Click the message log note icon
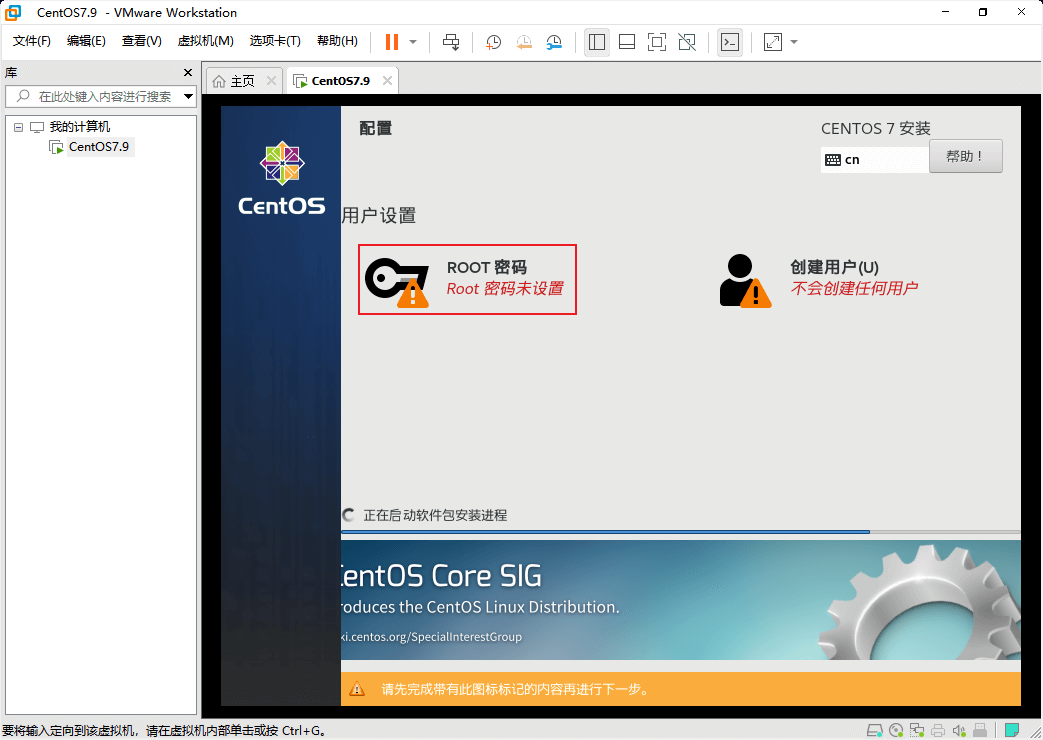The height and width of the screenshot is (740, 1043). pyautogui.click(x=1012, y=731)
